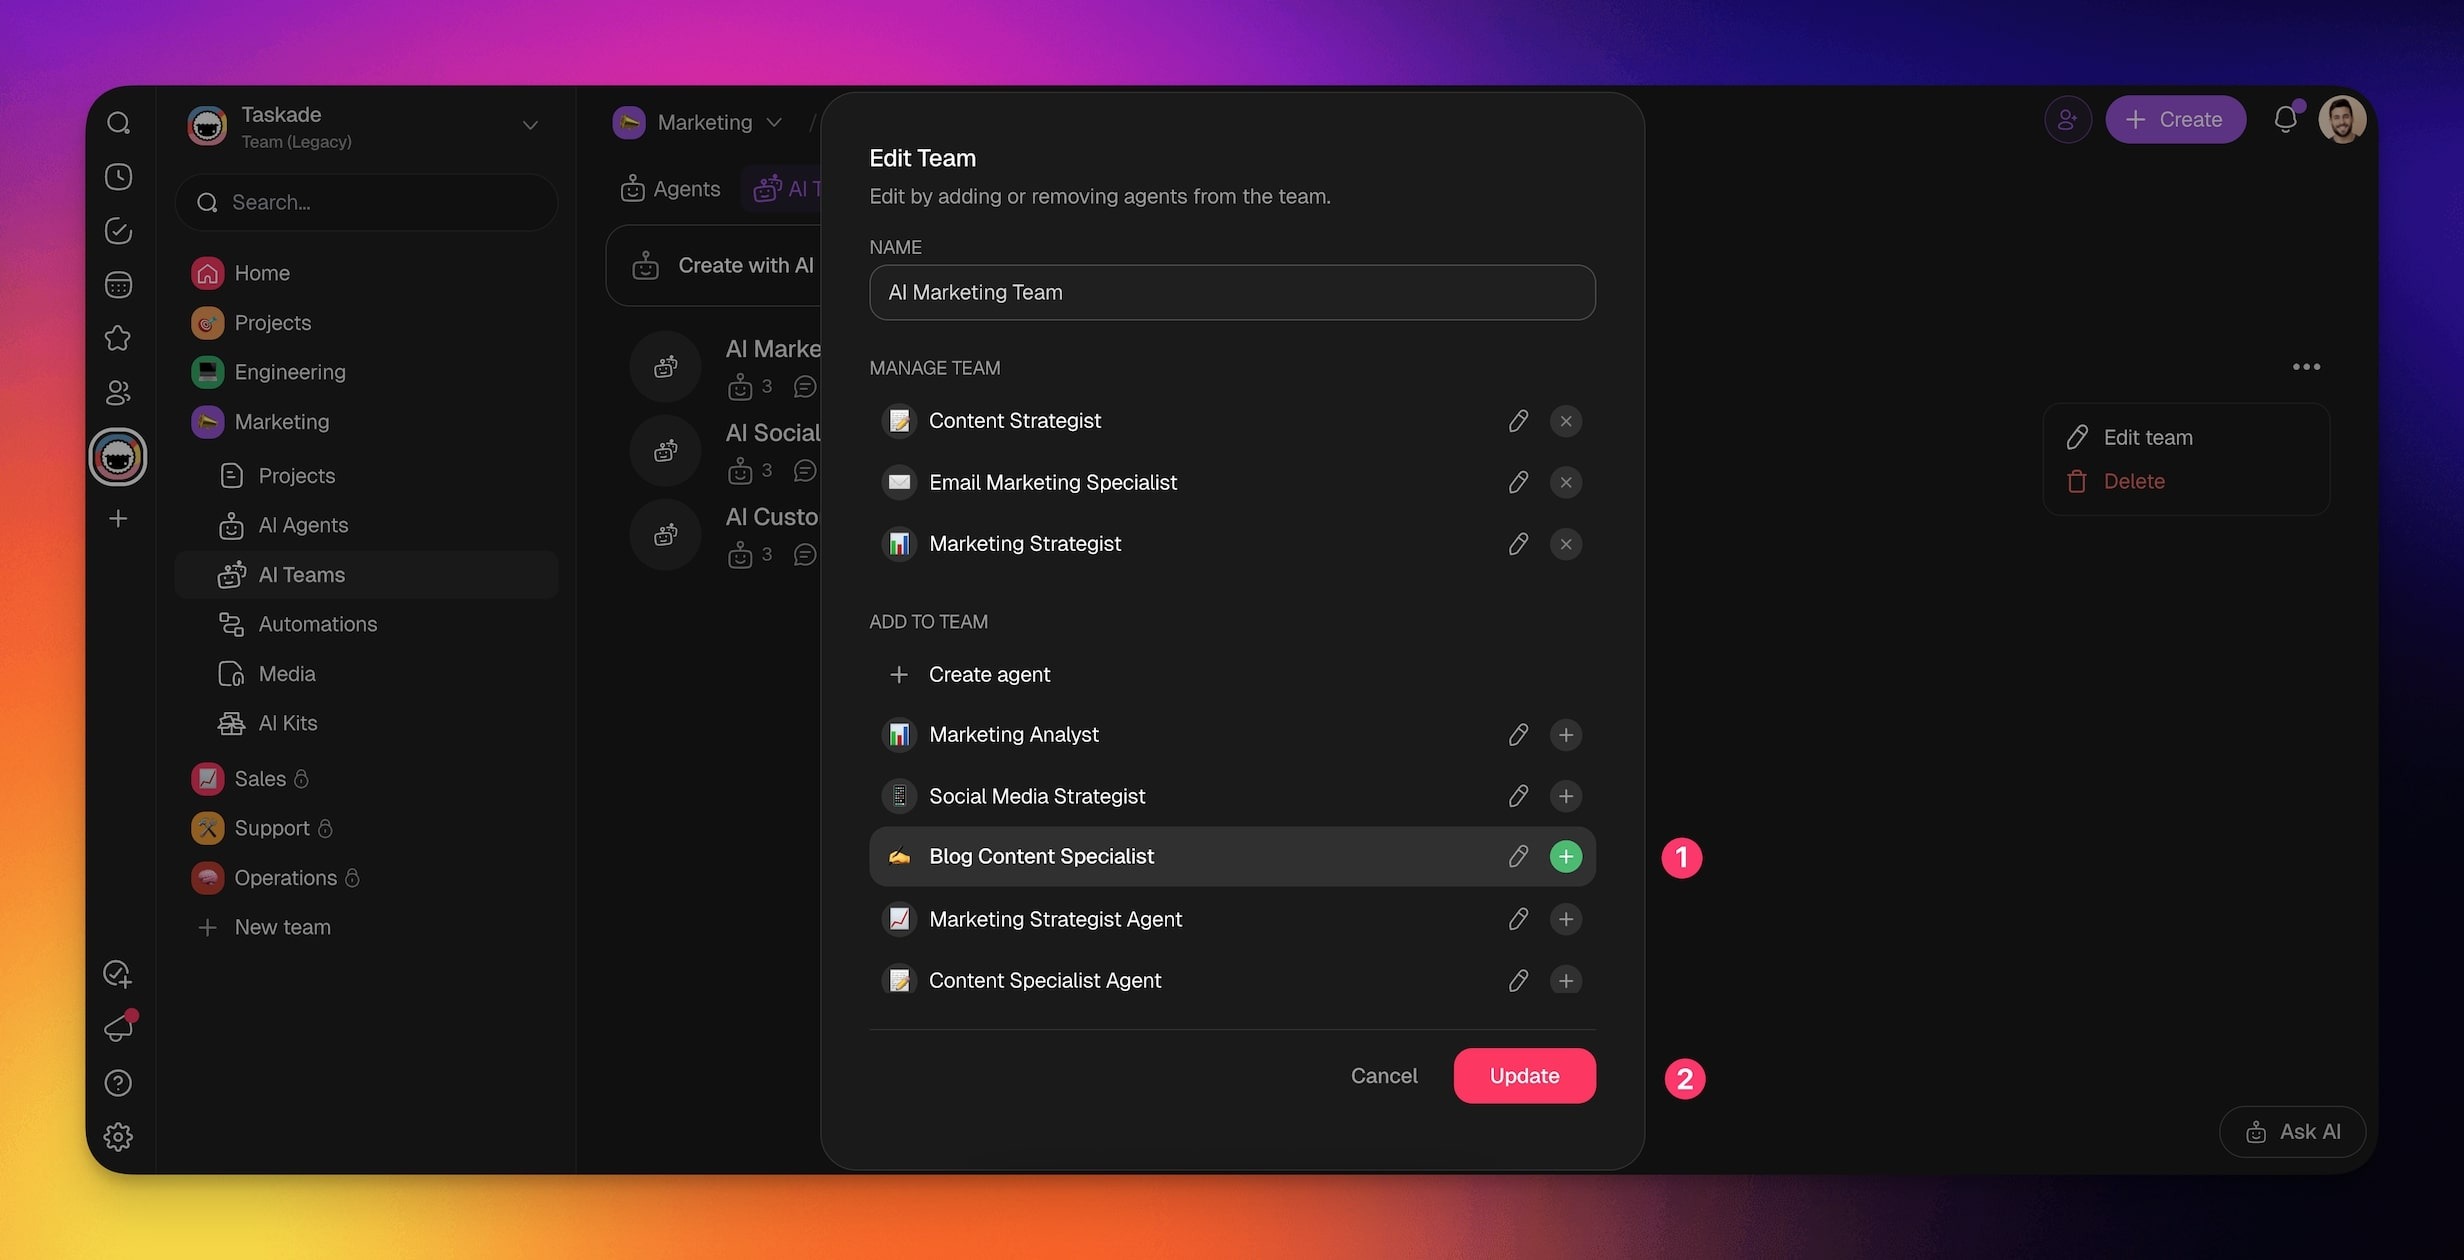This screenshot has width=2464, height=1260.
Task: Remove Email Marketing Specialist from team
Action: pyautogui.click(x=1565, y=483)
